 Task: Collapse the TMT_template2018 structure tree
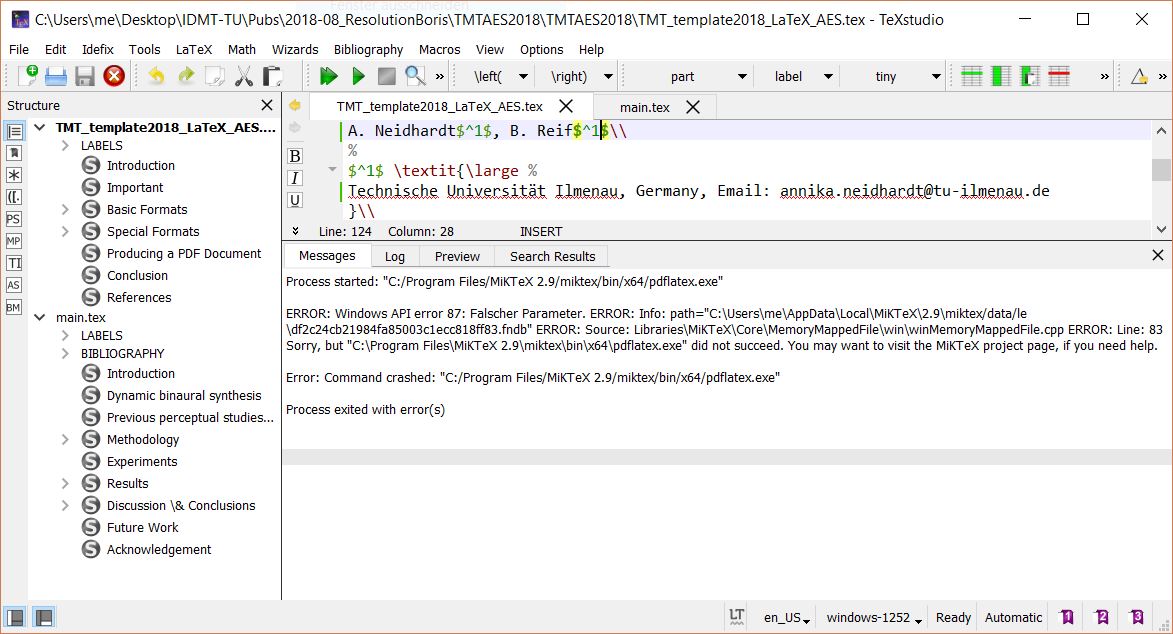click(39, 127)
